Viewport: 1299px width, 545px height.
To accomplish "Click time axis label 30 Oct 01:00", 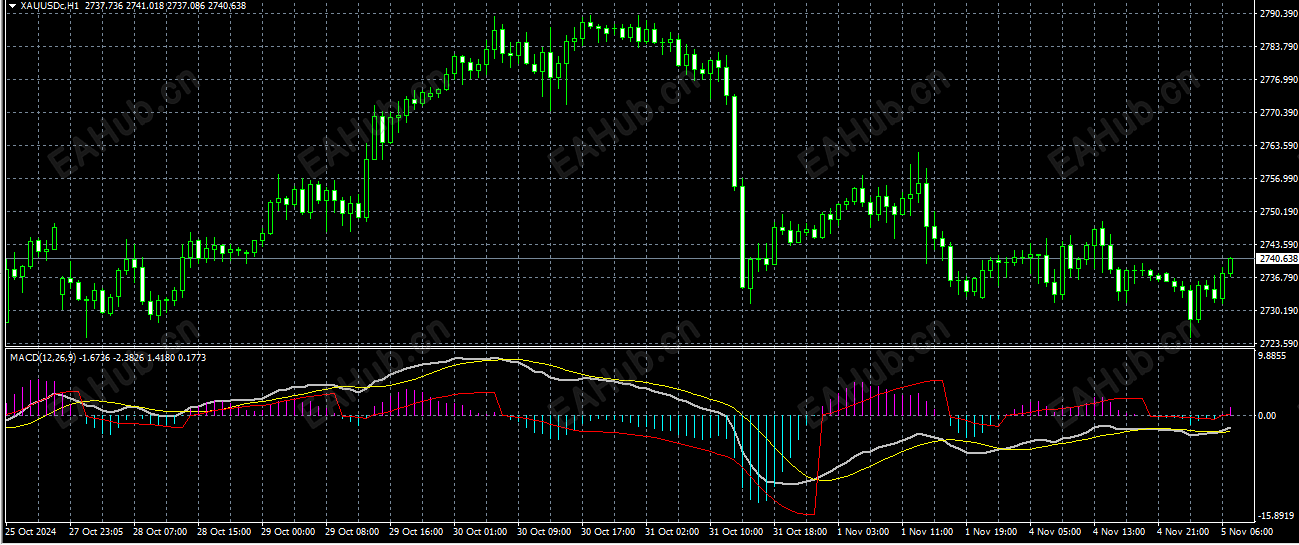I will click(x=479, y=531).
